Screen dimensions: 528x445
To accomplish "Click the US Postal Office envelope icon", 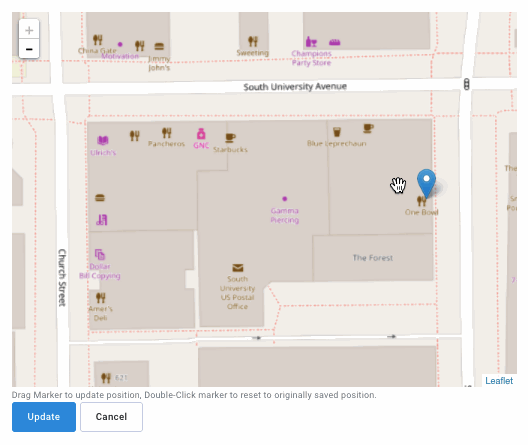I will point(238,268).
